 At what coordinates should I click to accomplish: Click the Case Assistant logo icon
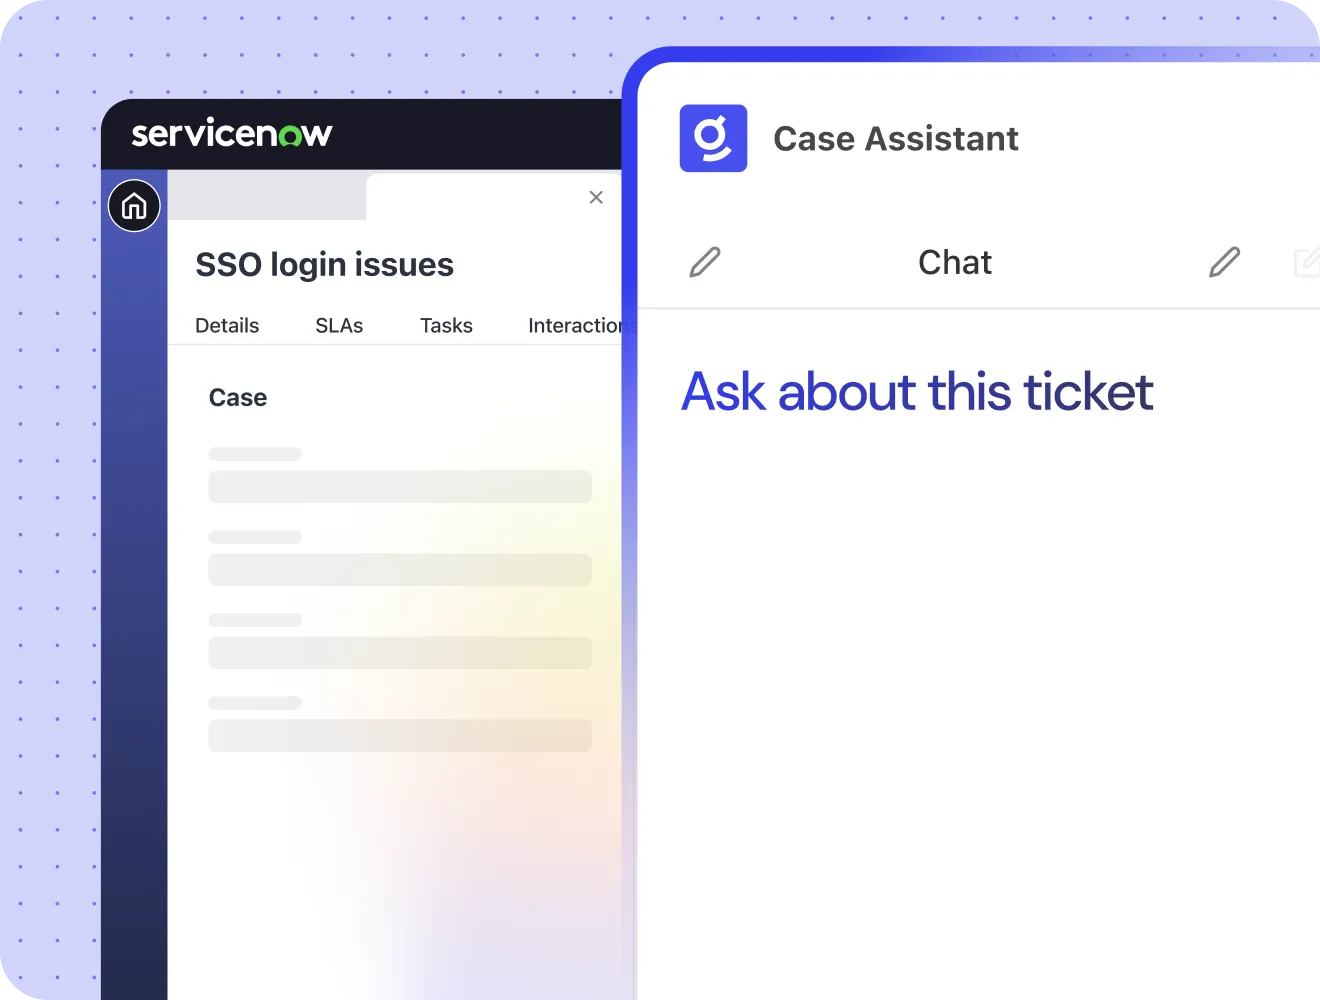pos(713,138)
